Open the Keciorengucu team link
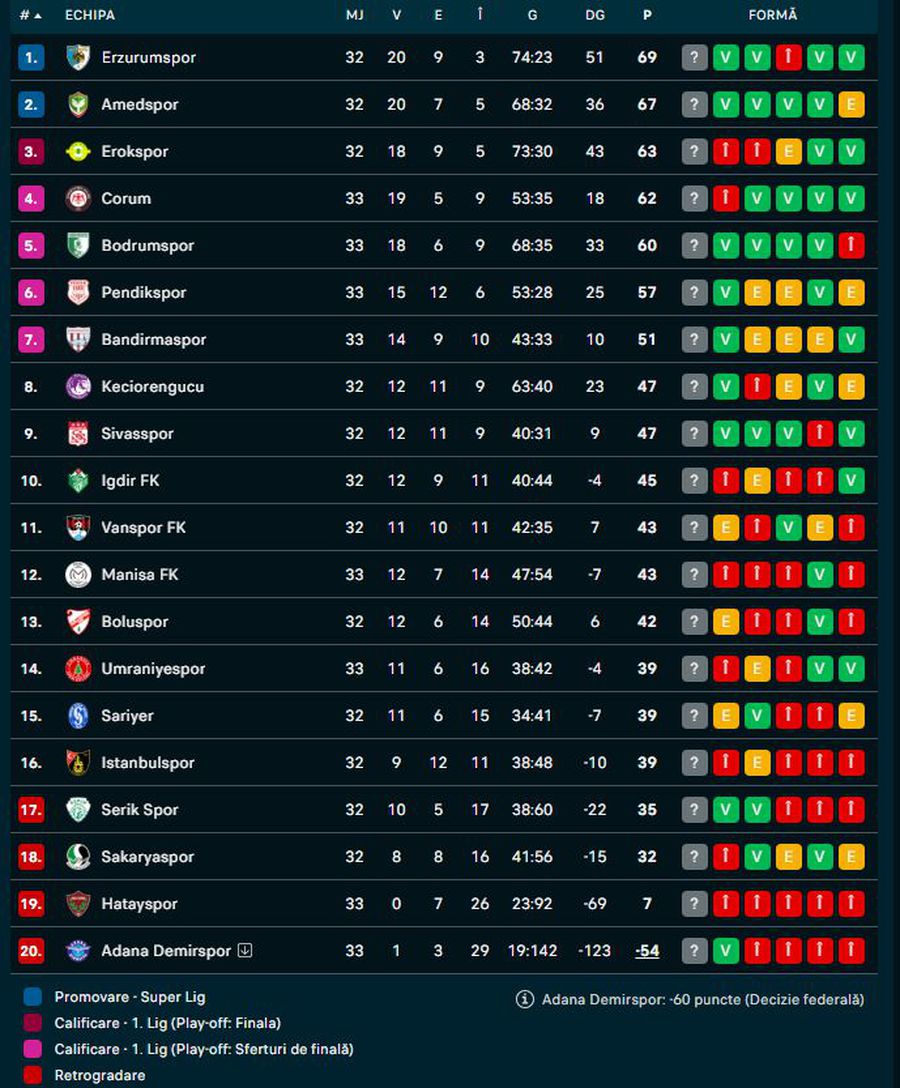The width and height of the screenshot is (900, 1088). click(152, 387)
